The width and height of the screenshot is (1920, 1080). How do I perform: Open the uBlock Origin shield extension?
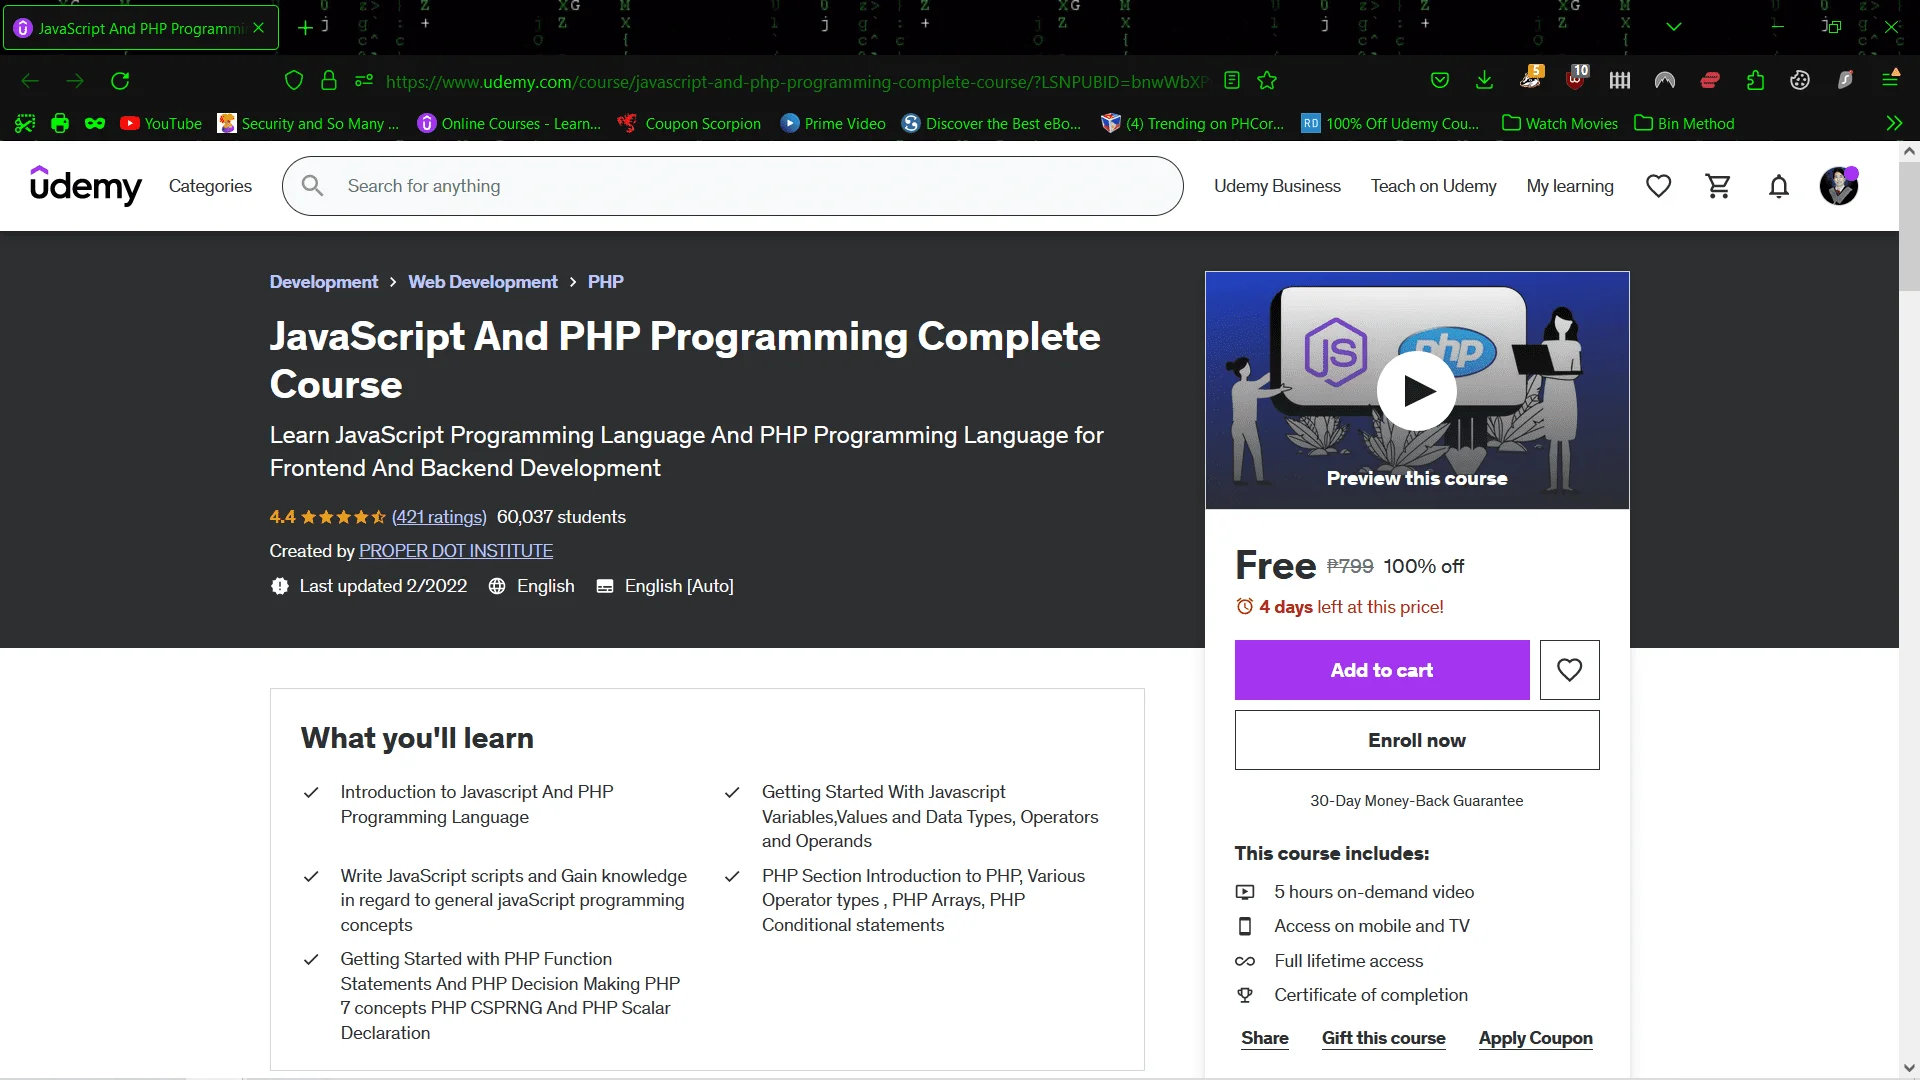click(1576, 79)
